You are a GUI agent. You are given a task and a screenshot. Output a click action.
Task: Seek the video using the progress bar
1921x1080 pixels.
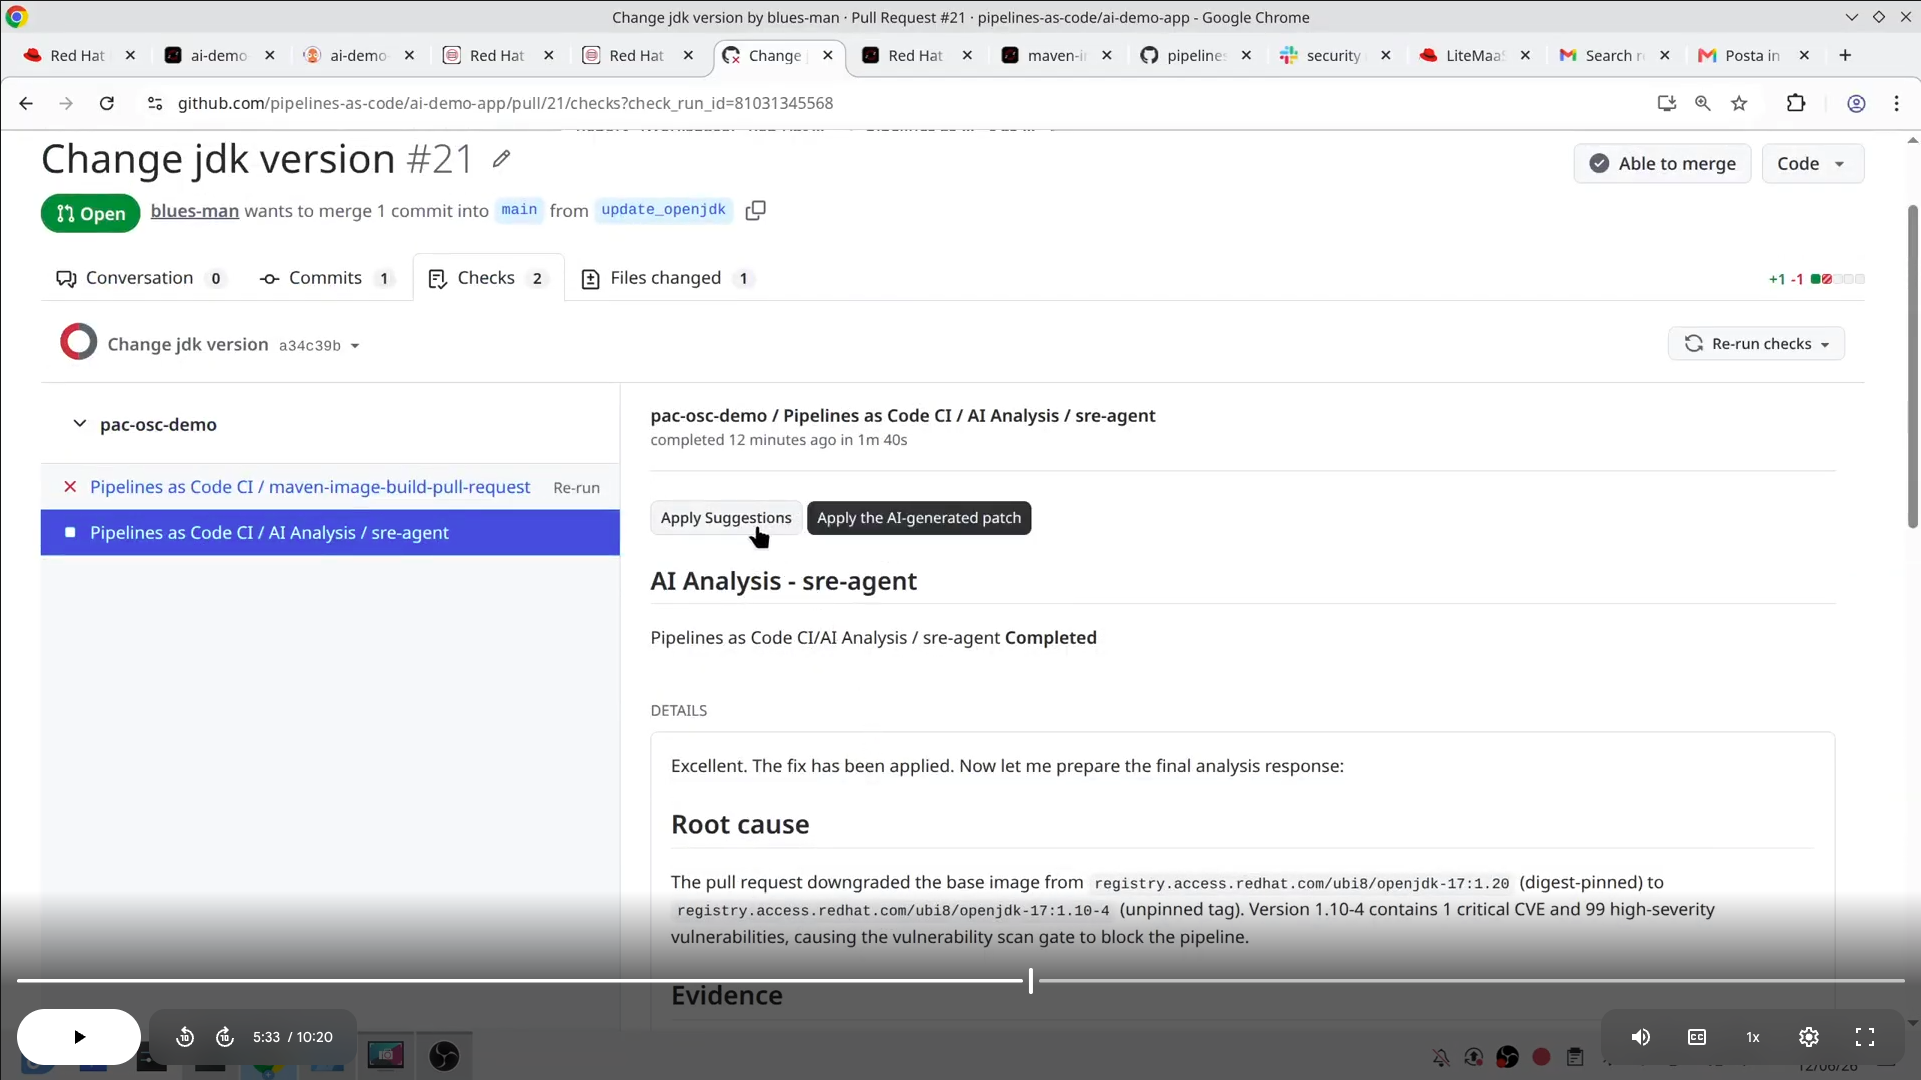(960, 981)
